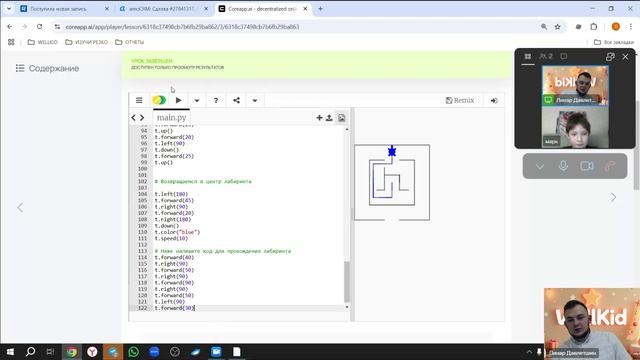Click the code editor scrollbar thumb
Viewport: 640px width, 360px height.
coord(347,282)
